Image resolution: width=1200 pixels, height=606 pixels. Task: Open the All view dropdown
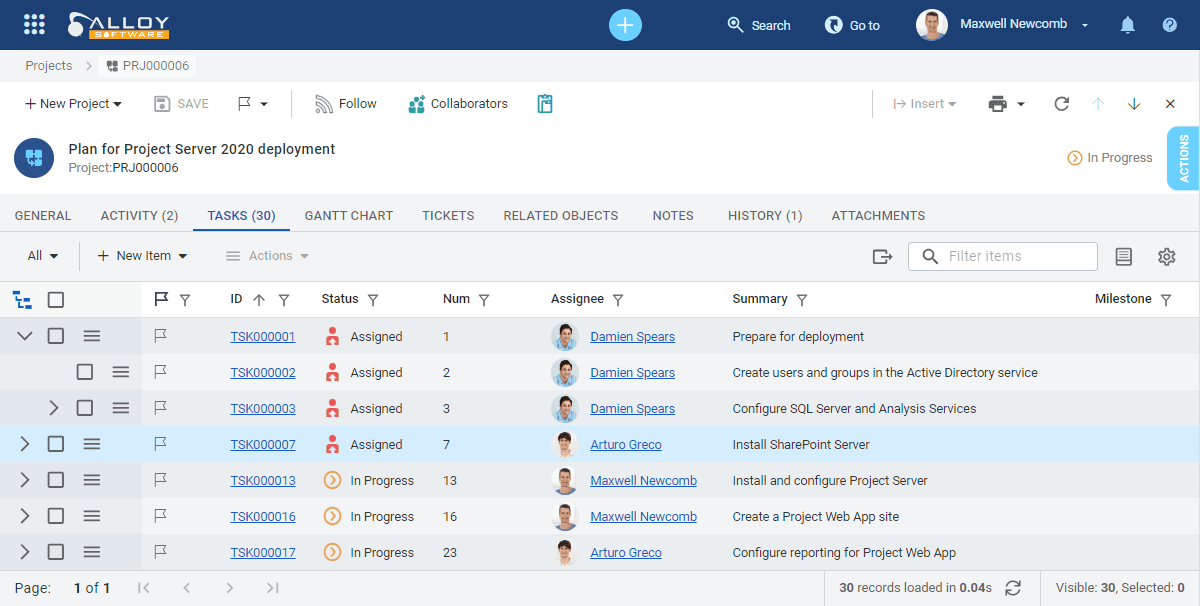coord(42,256)
